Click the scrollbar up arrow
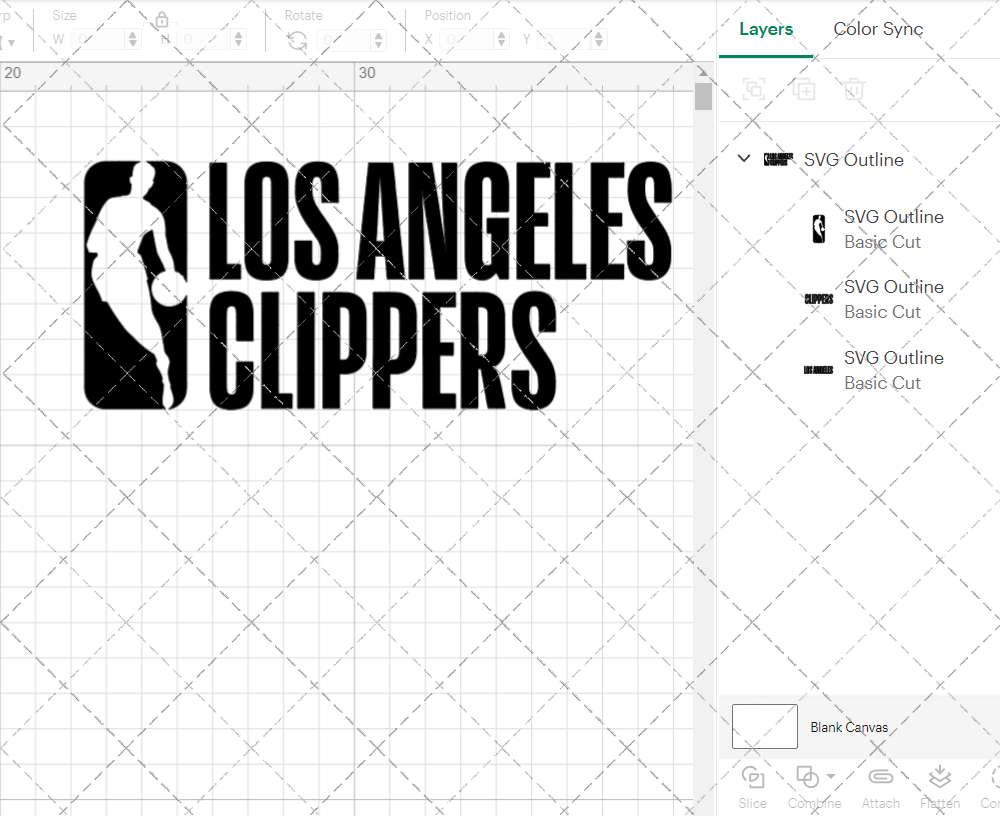 pos(703,71)
